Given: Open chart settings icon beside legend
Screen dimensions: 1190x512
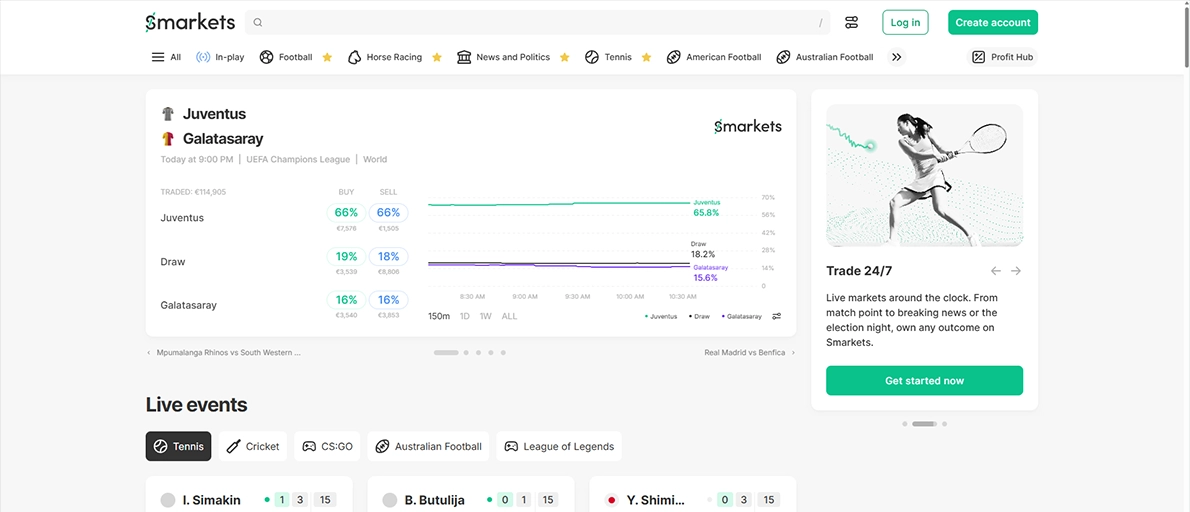Looking at the screenshot, I should (776, 316).
